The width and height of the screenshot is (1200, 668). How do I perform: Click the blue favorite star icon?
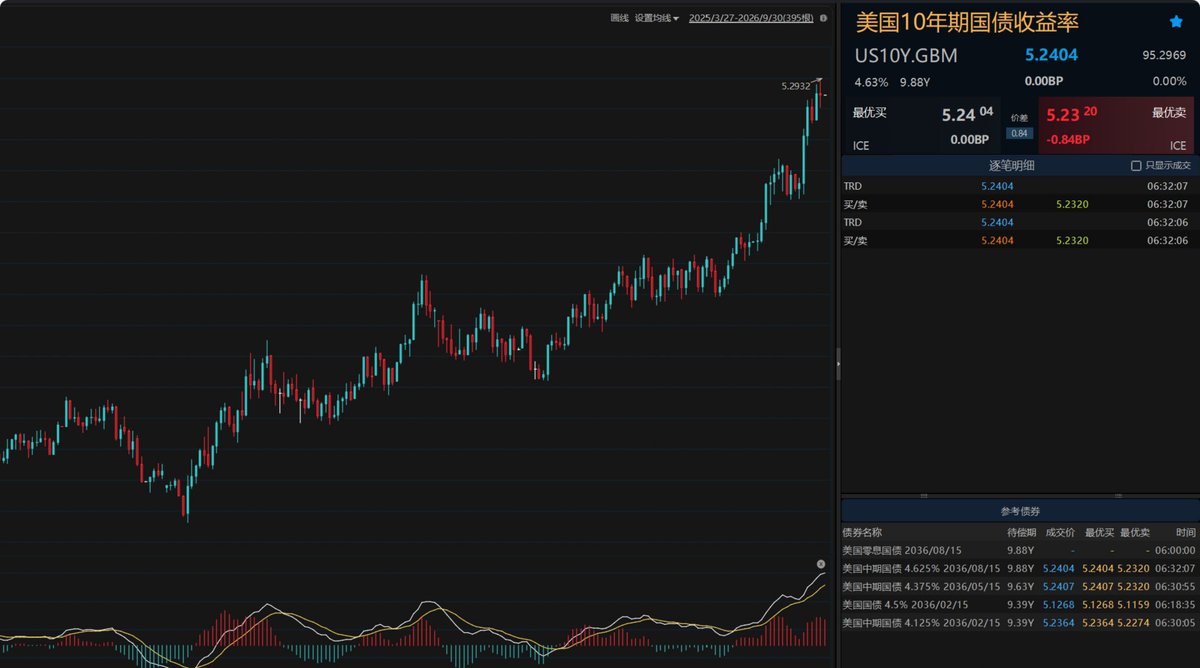coord(1176,22)
